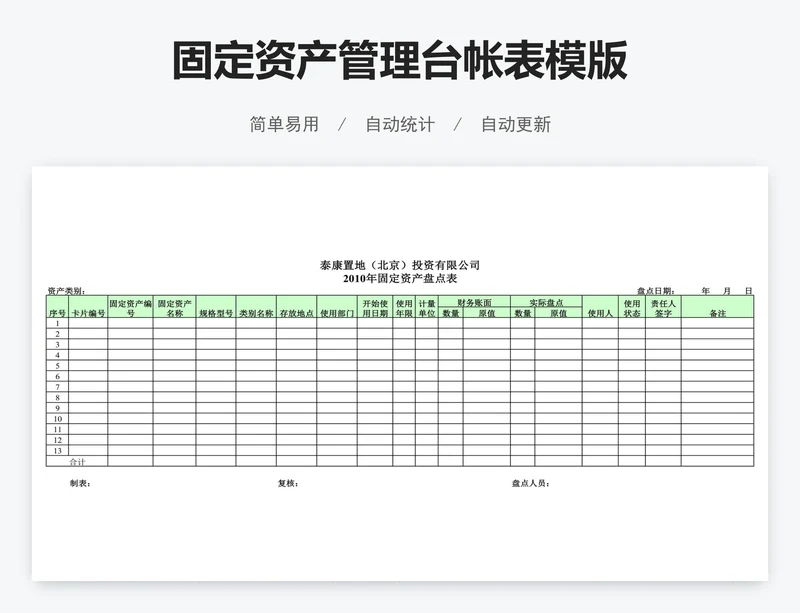Click the subtitle text 自动更新
Screen dimensions: 800x613
pos(516,125)
